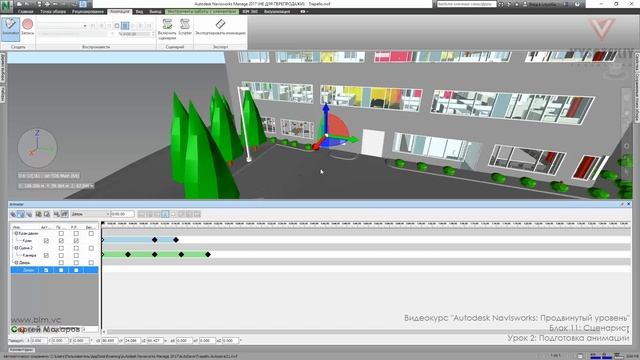The image size is (640, 360).
Task: Toggle Loop checkbox for Сцена 2 row
Action: point(61,248)
